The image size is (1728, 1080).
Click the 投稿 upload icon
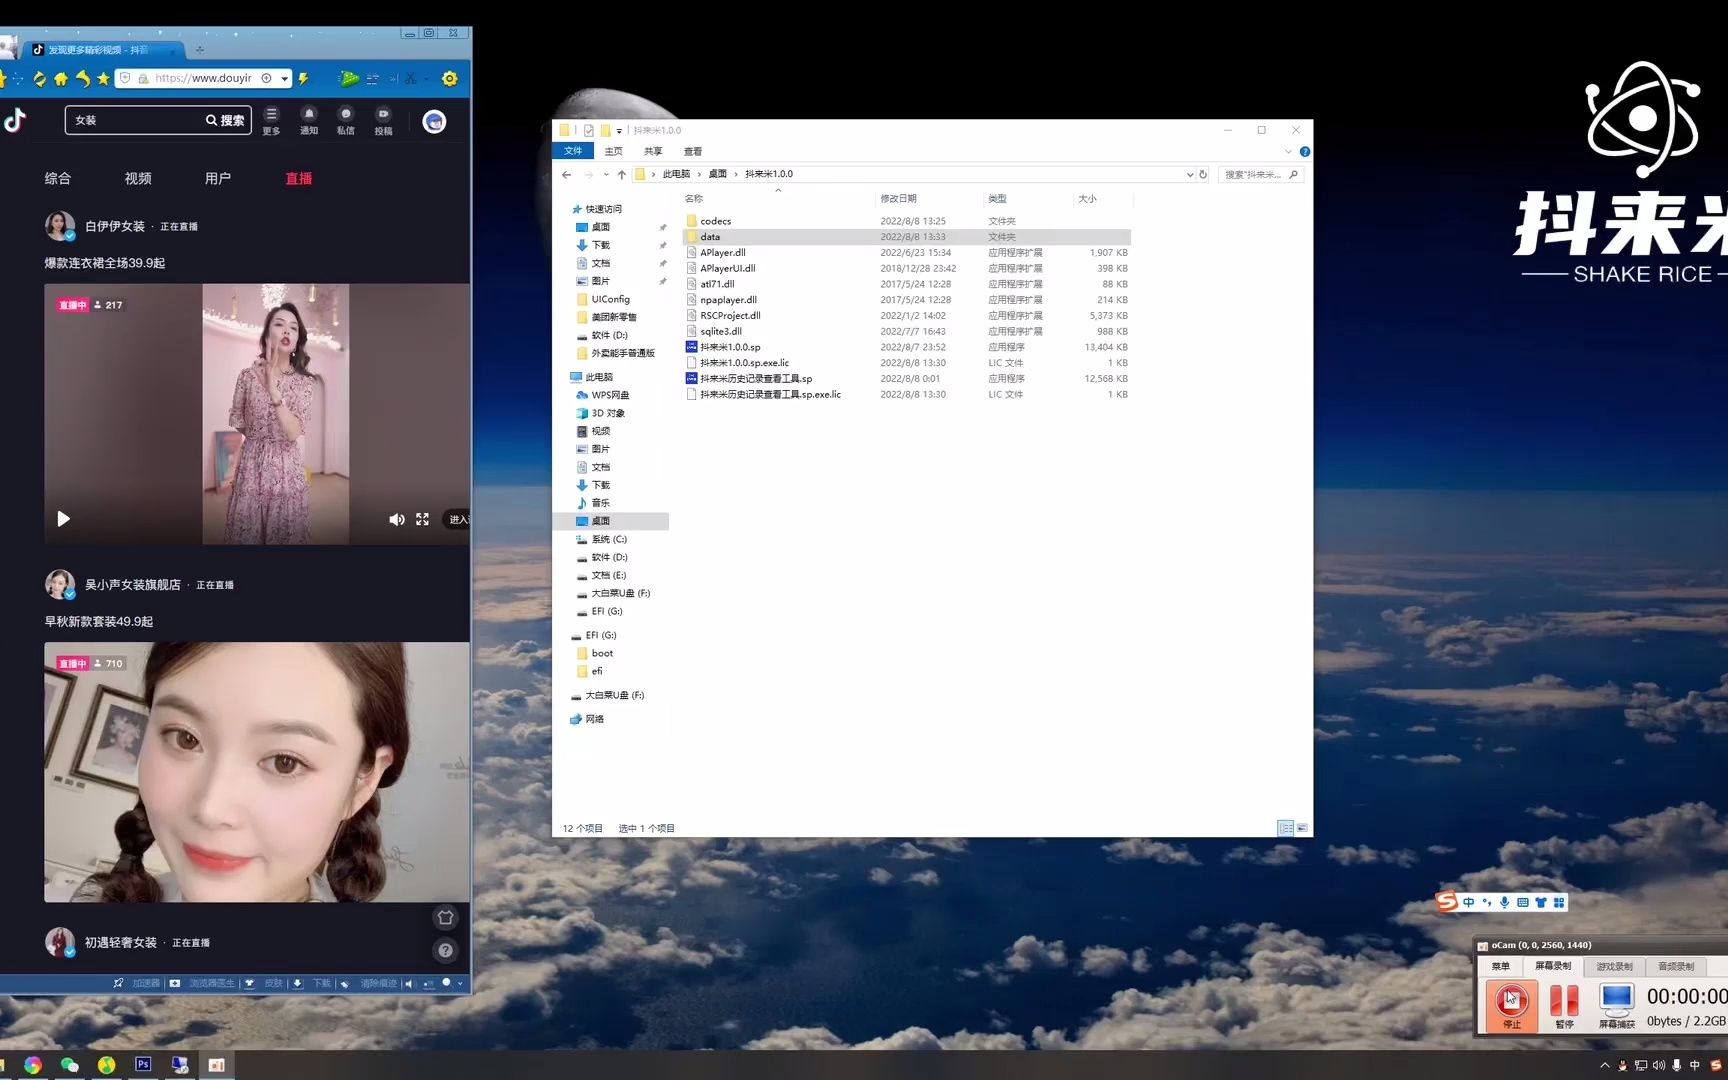click(383, 120)
